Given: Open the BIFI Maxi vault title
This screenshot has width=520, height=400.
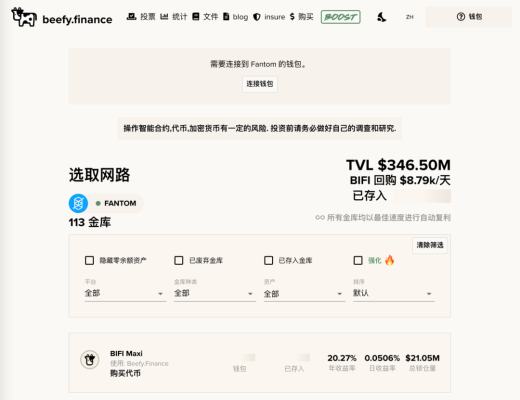Looking at the screenshot, I should point(126,353).
